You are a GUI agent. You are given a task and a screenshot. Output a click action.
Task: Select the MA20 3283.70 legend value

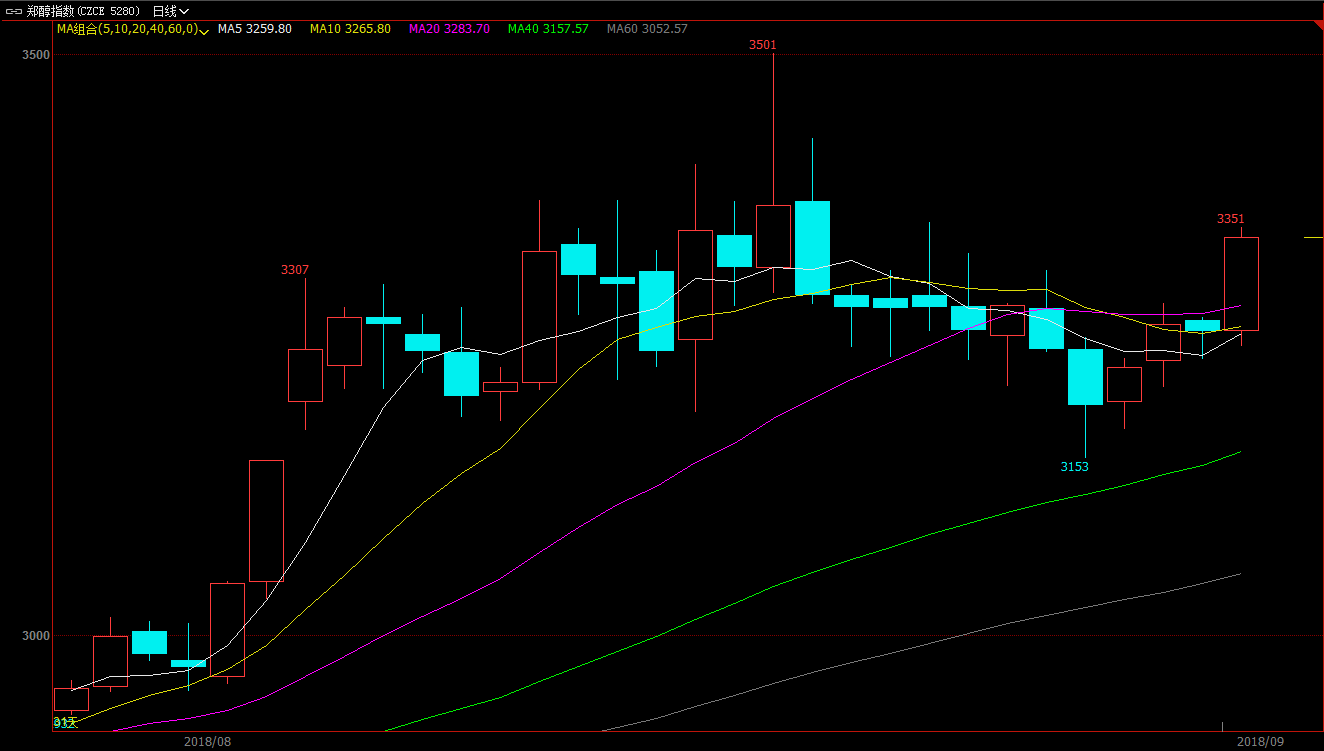tap(449, 29)
